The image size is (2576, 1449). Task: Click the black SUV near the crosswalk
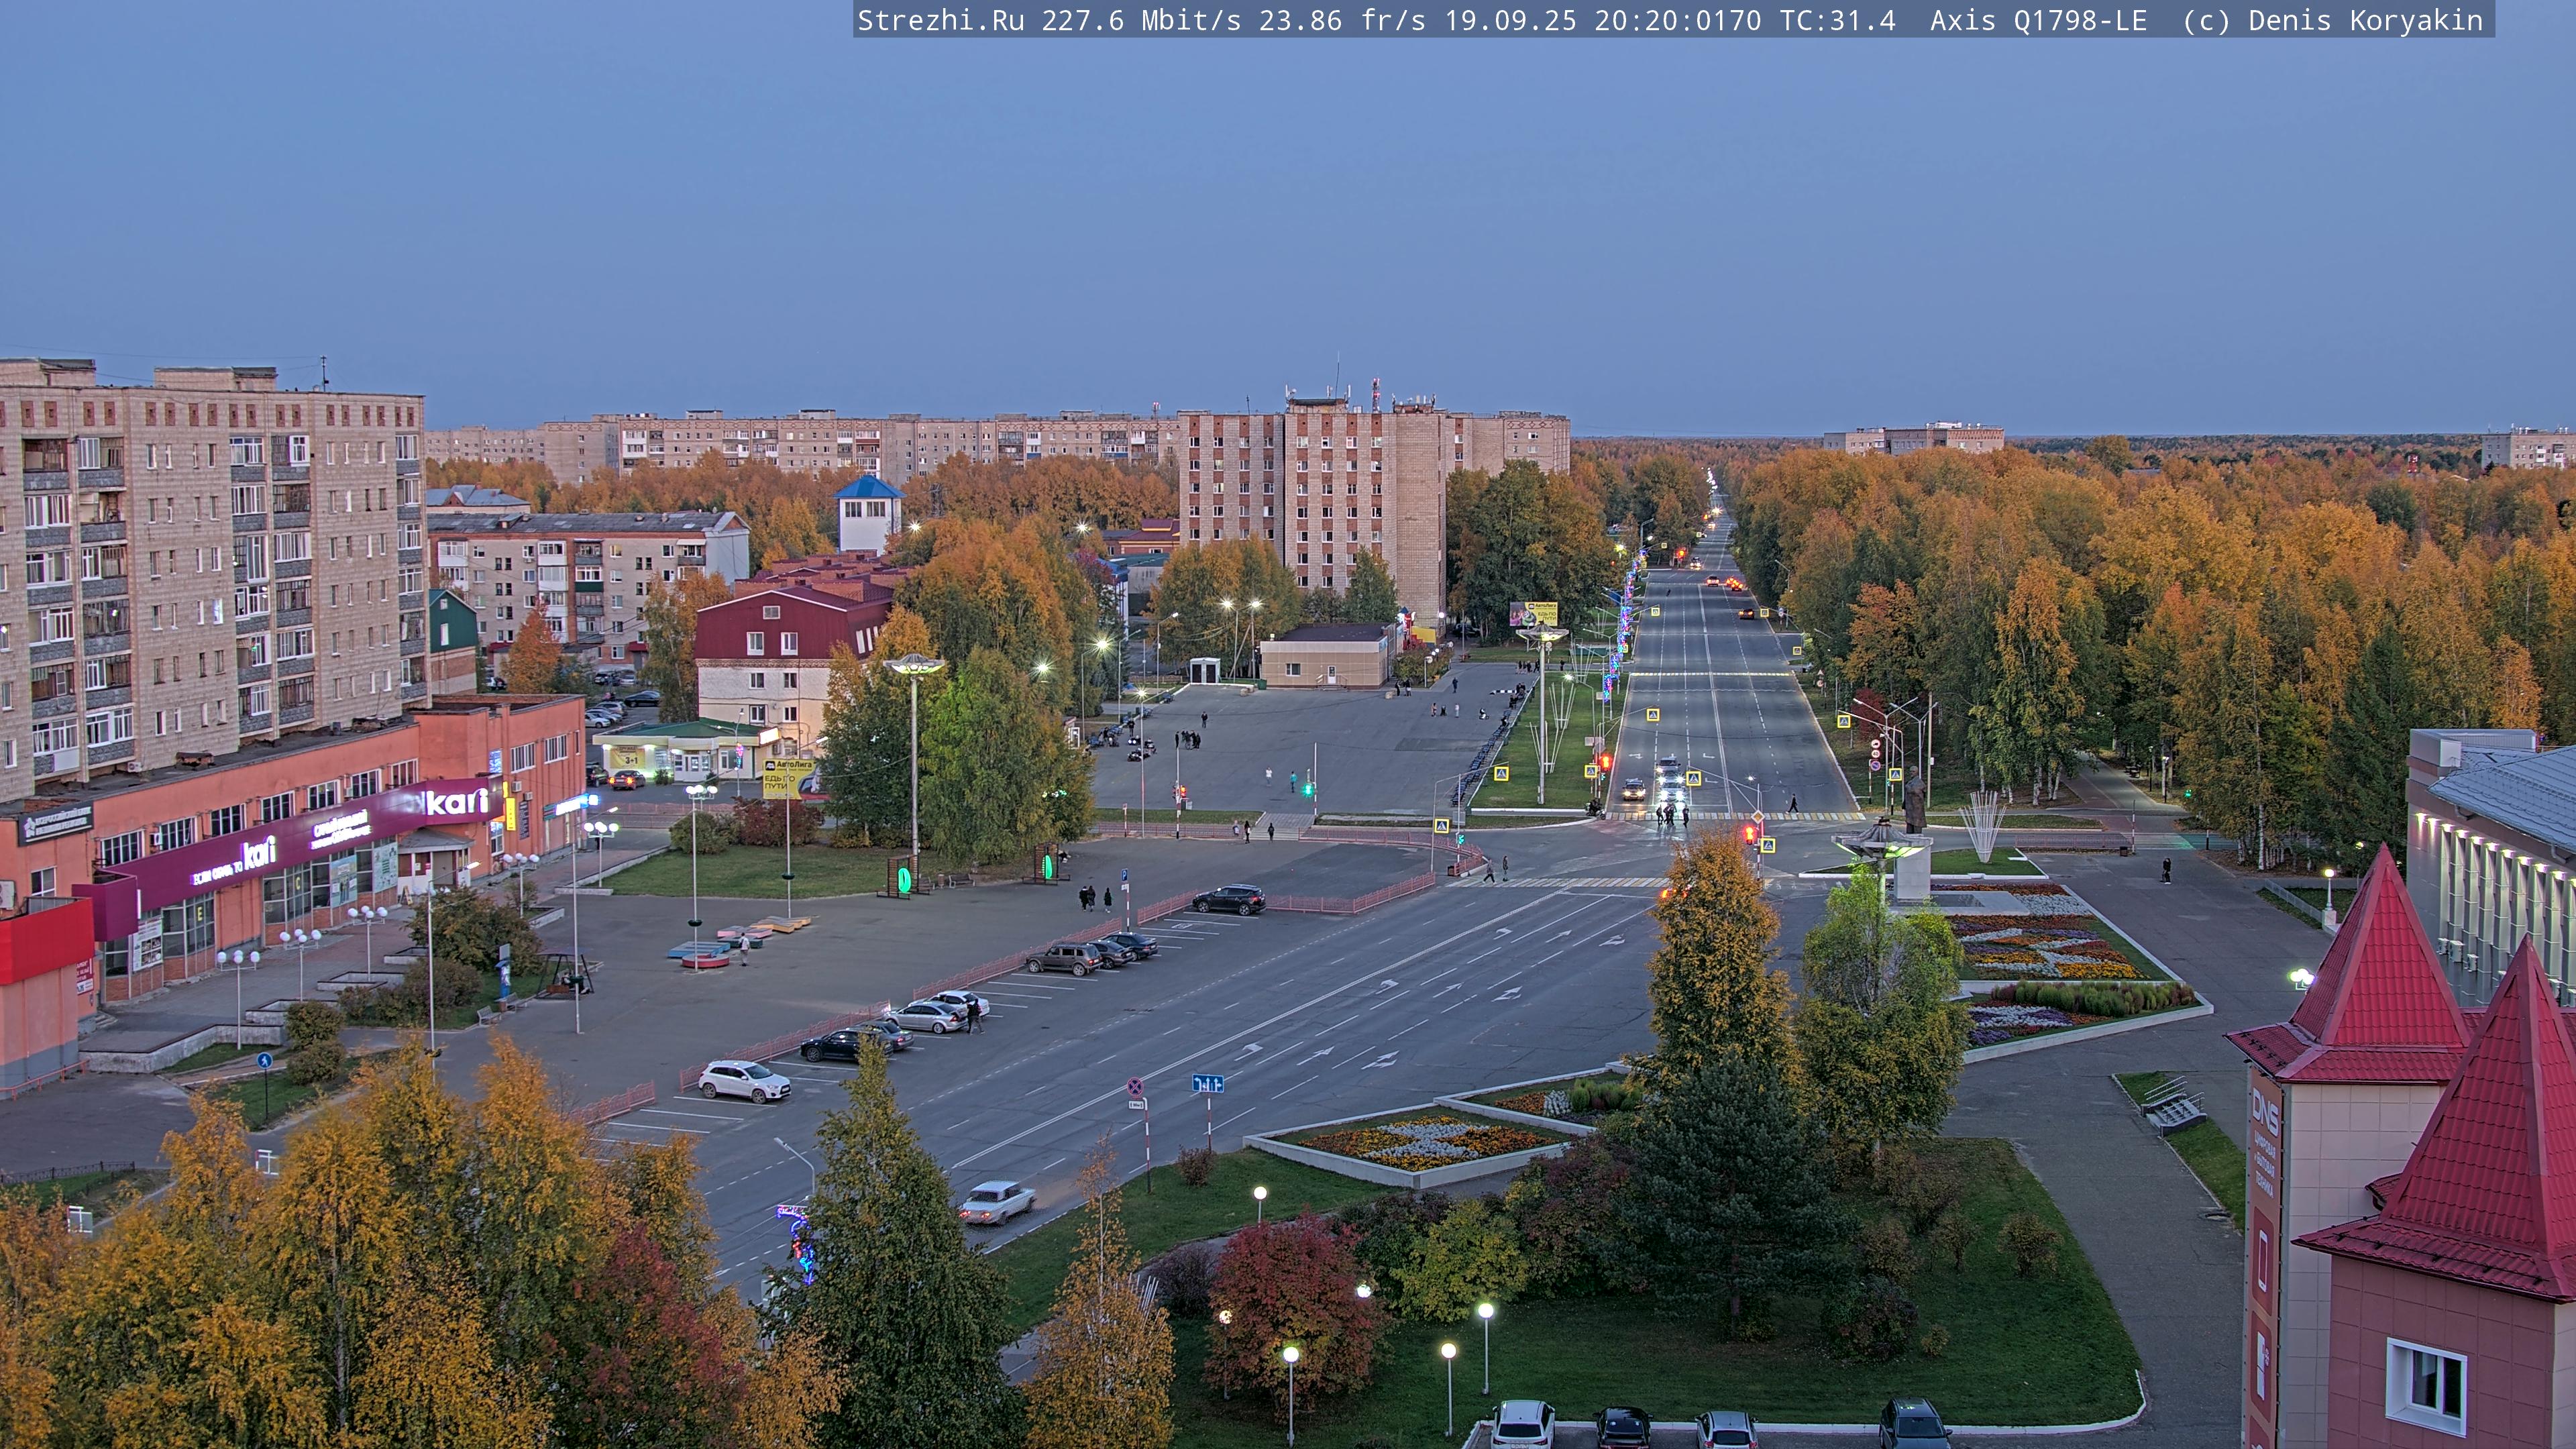[1229, 899]
